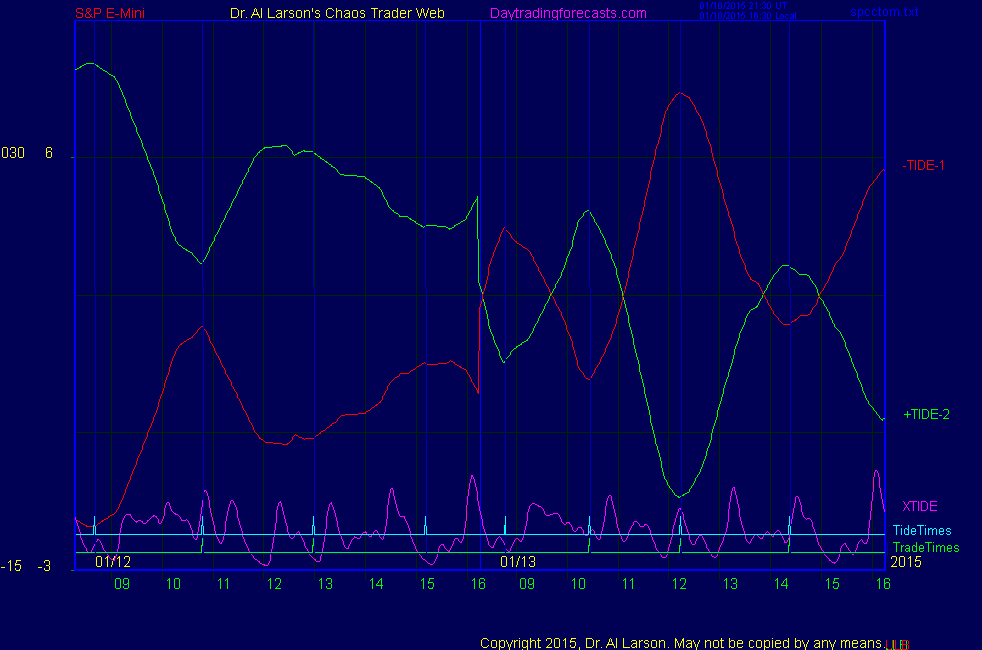Screen dimensions: 982x650
Task: Click the red peak of the -TIDE-1 curve
Action: pyautogui.click(x=681, y=93)
